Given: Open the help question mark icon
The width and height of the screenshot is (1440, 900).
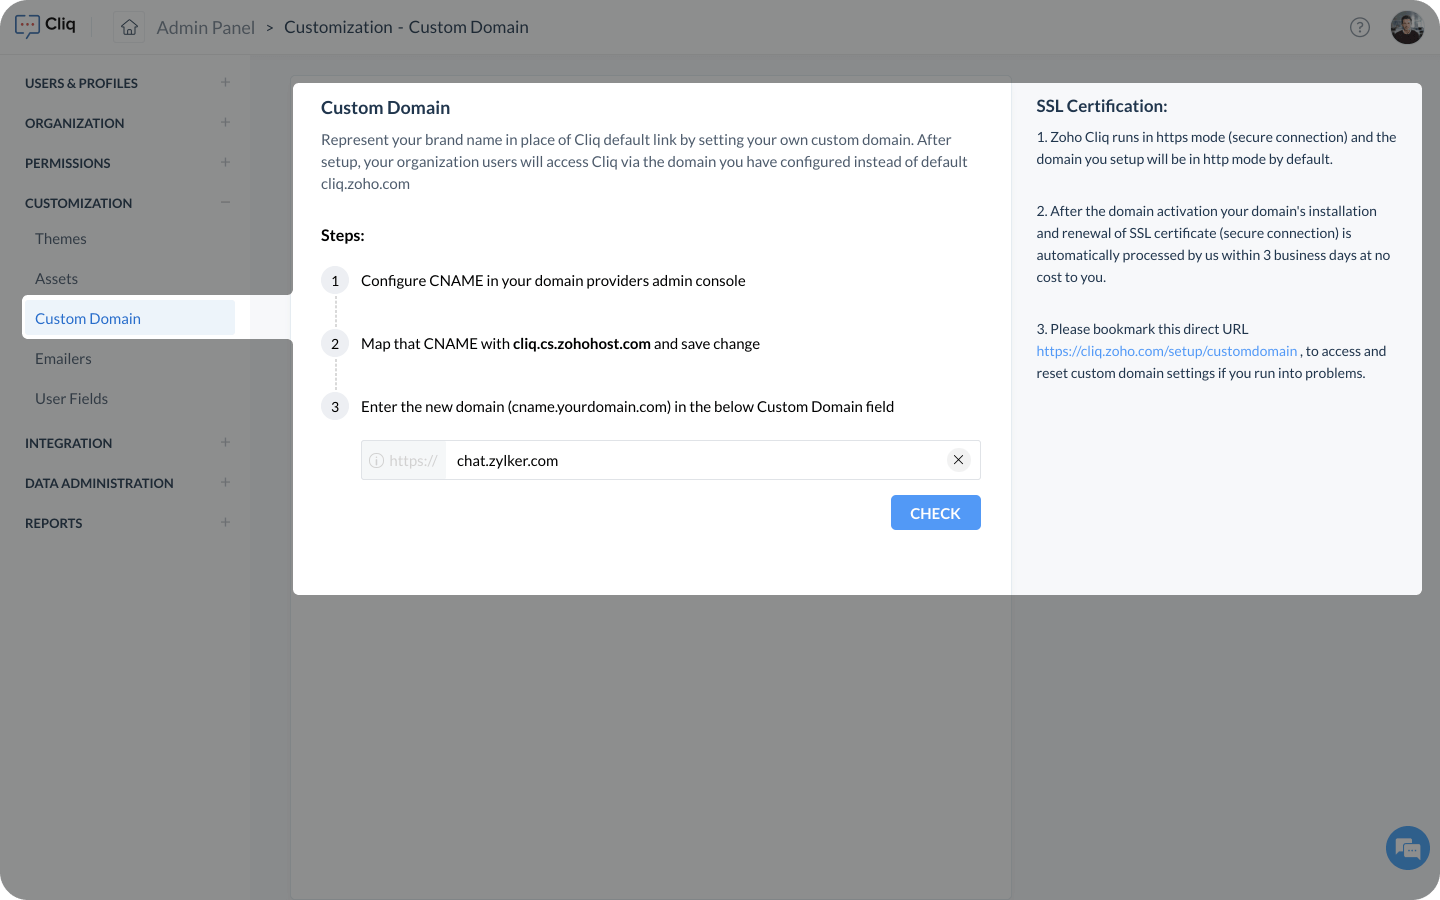Looking at the screenshot, I should (1359, 27).
